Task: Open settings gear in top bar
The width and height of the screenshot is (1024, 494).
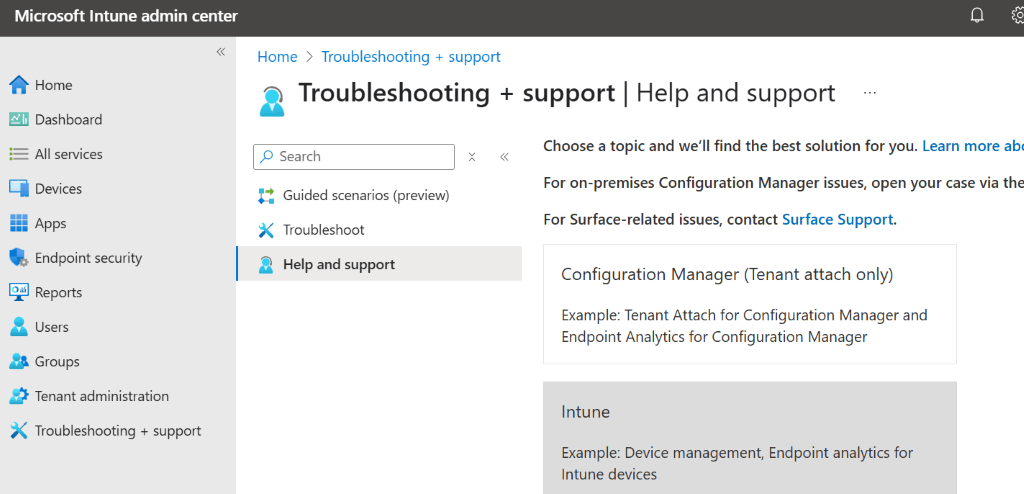Action: 1017,16
